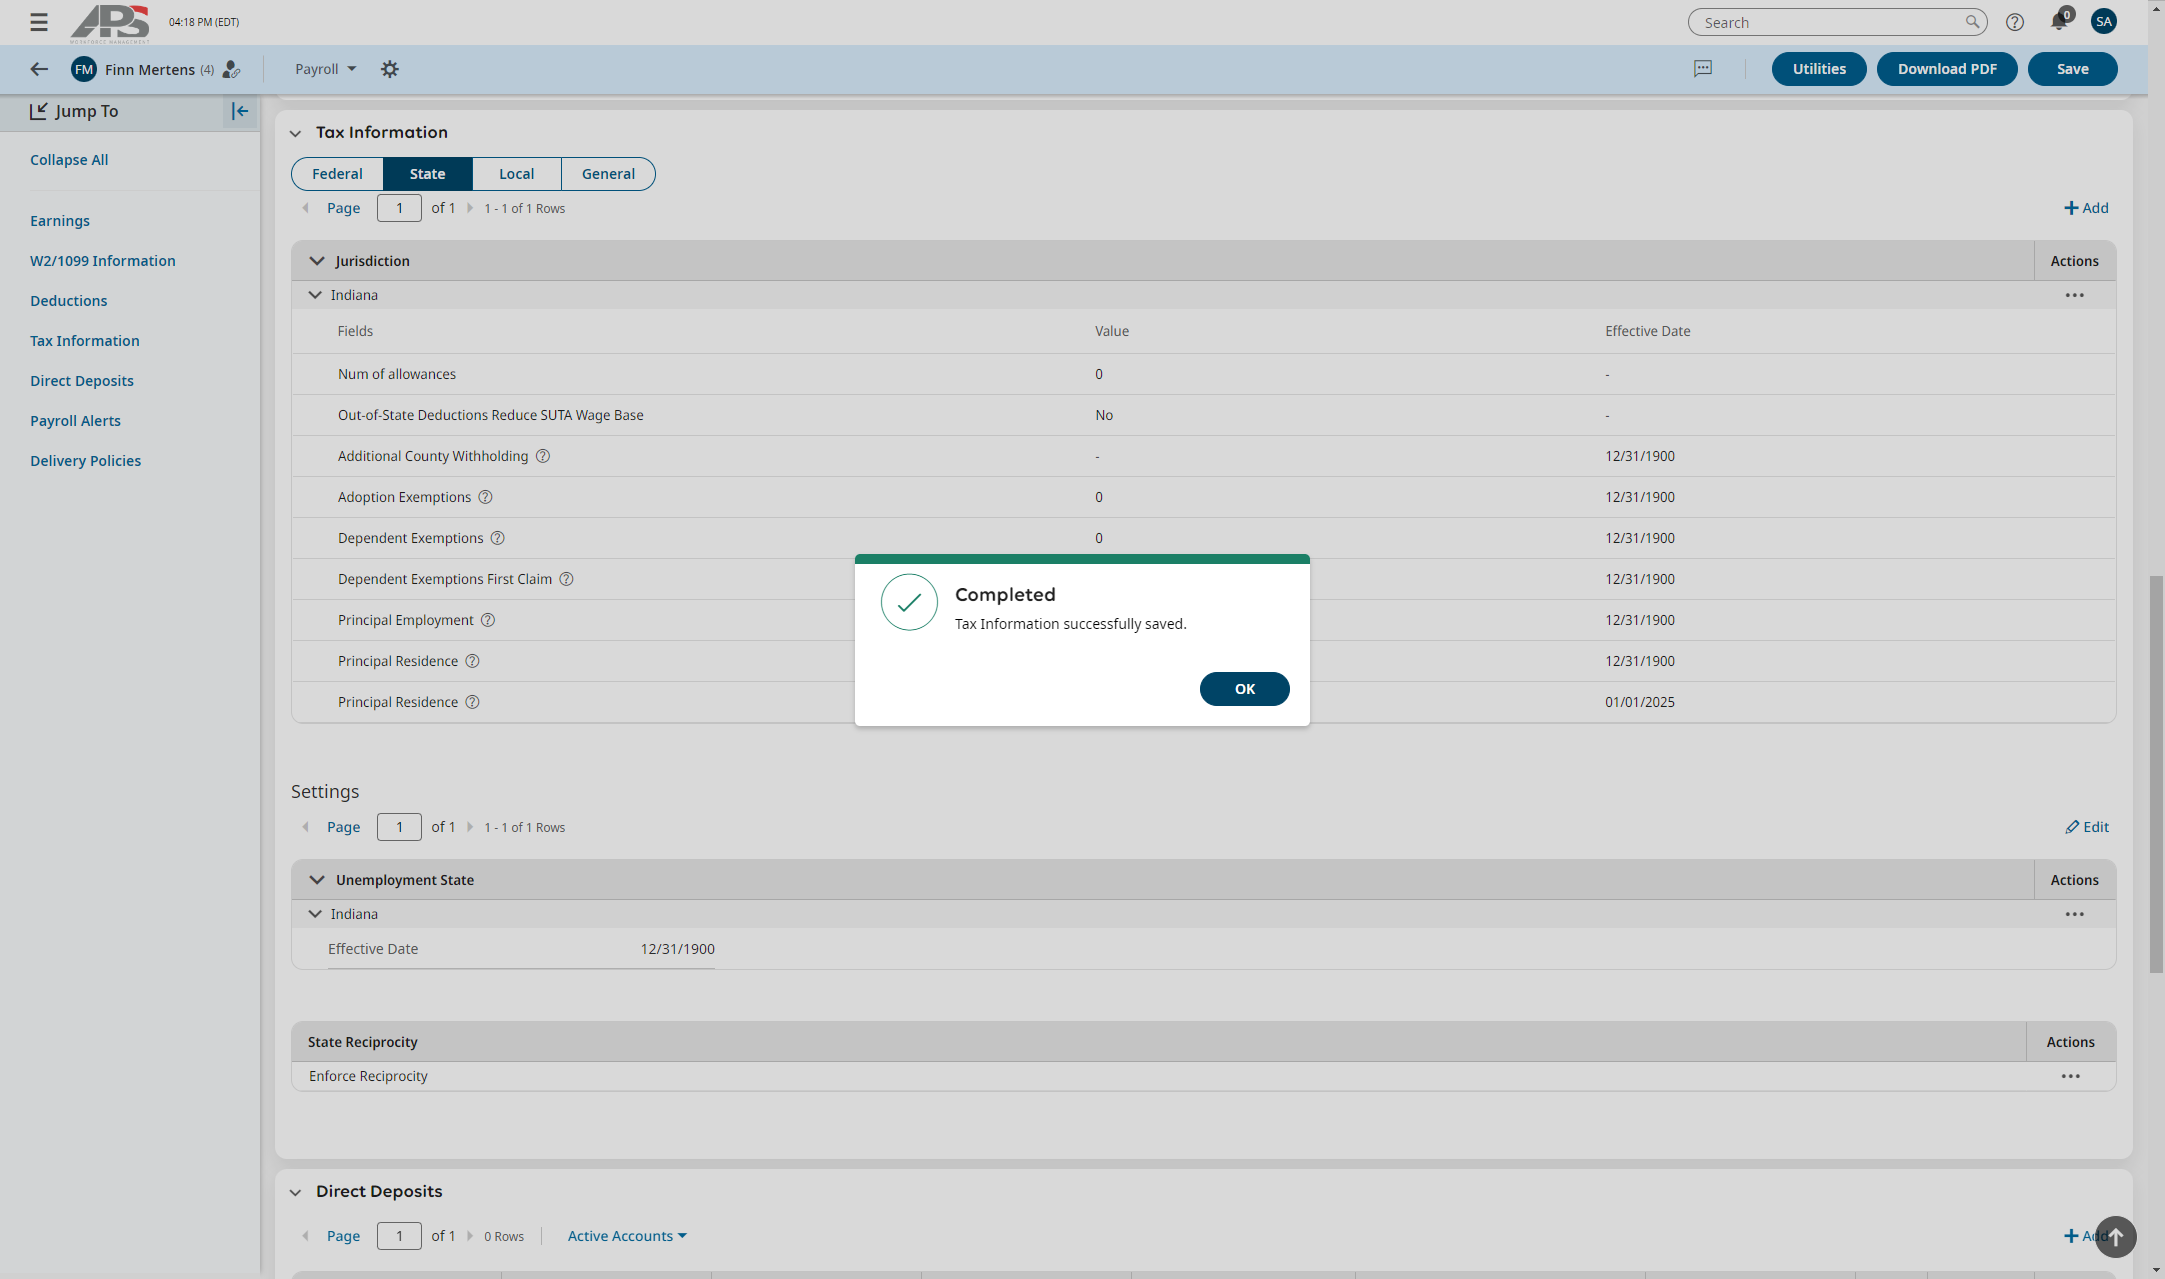Open the notifications bell

point(2059,21)
